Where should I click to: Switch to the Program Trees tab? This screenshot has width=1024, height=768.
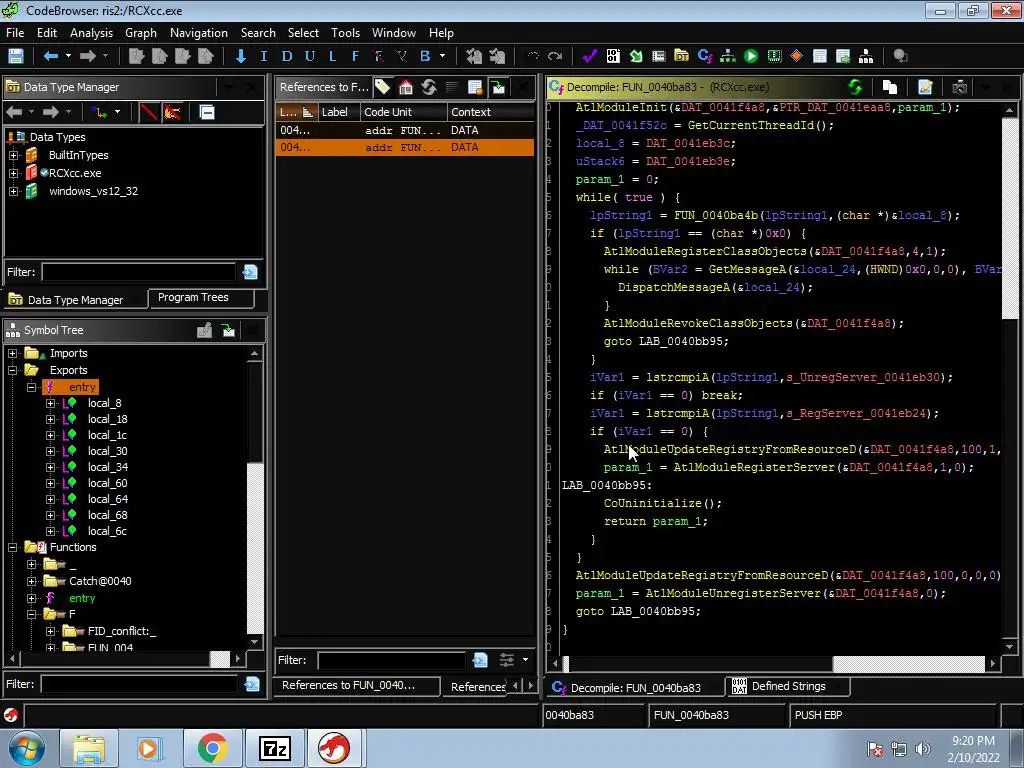(200, 298)
